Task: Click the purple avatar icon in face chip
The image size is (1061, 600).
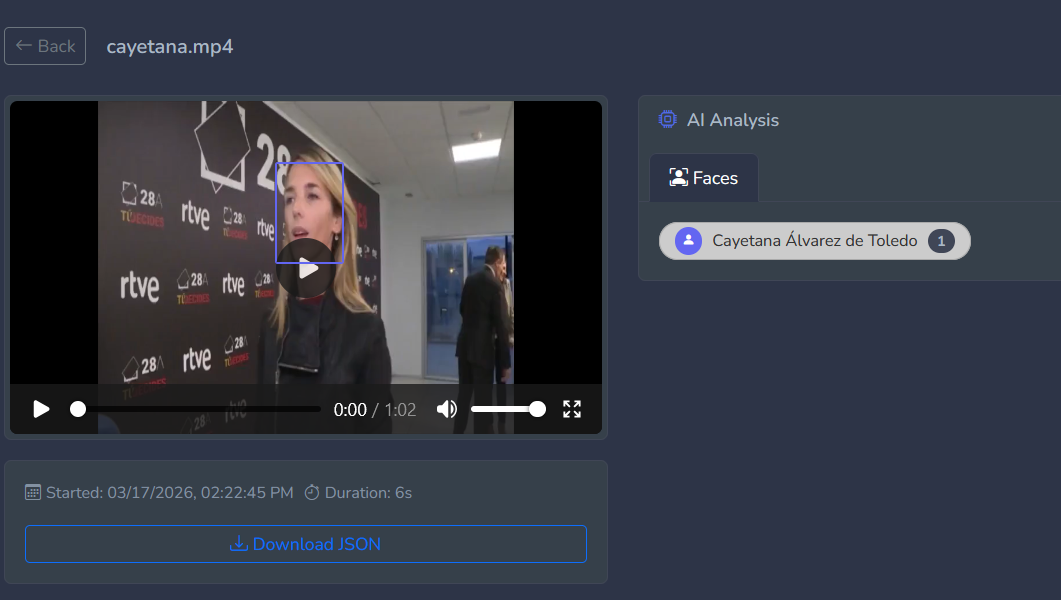Action: (x=688, y=241)
